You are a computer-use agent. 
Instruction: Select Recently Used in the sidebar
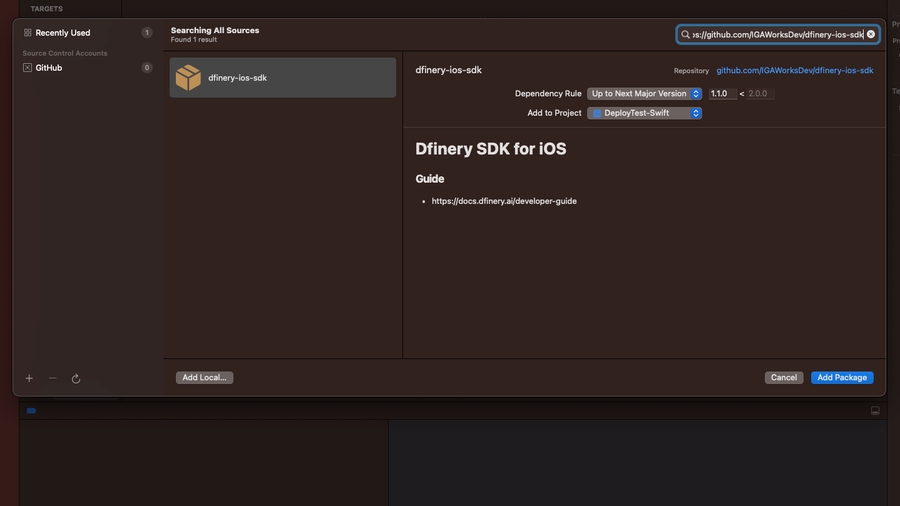tap(62, 33)
